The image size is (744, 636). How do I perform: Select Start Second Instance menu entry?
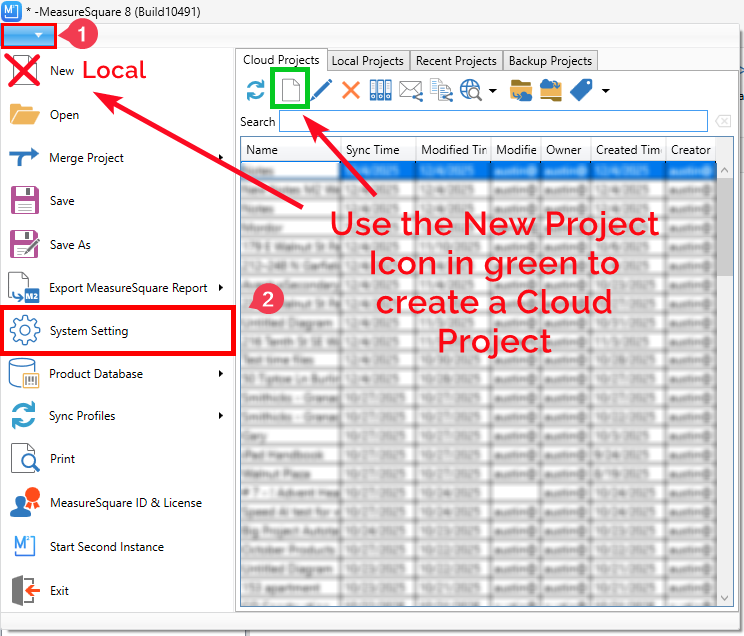[107, 547]
